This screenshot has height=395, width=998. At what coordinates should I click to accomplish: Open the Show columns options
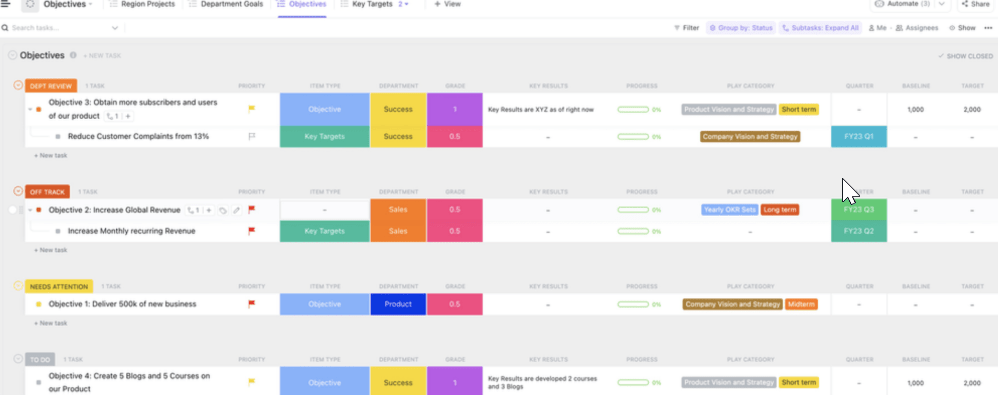[962, 28]
